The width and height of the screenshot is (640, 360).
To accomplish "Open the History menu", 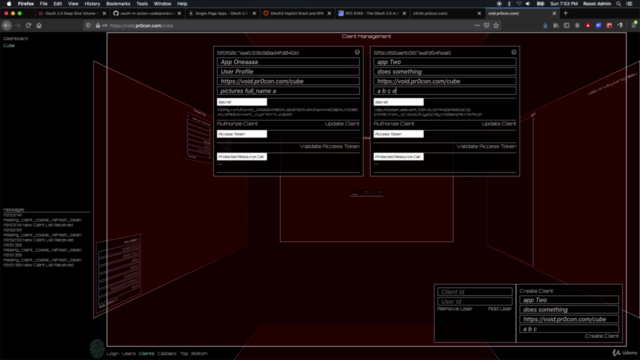I will [x=92, y=4].
